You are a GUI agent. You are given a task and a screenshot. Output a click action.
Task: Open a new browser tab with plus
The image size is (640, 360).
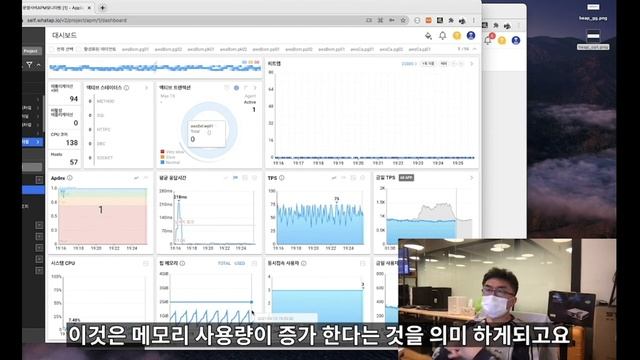click(x=102, y=7)
